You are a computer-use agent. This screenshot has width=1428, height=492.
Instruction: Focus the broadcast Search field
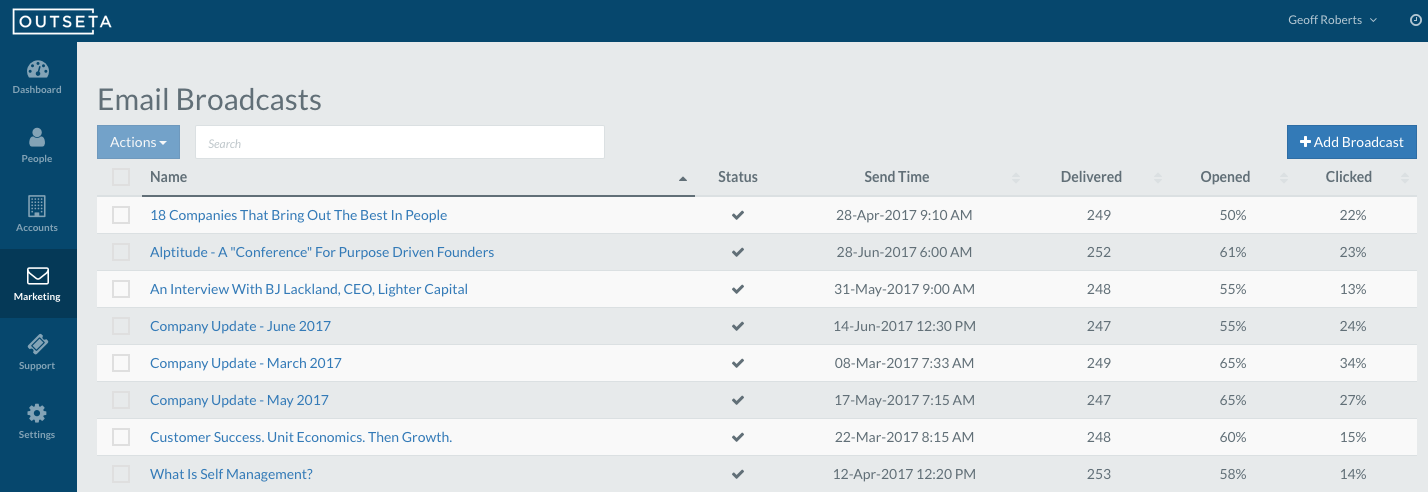click(400, 142)
